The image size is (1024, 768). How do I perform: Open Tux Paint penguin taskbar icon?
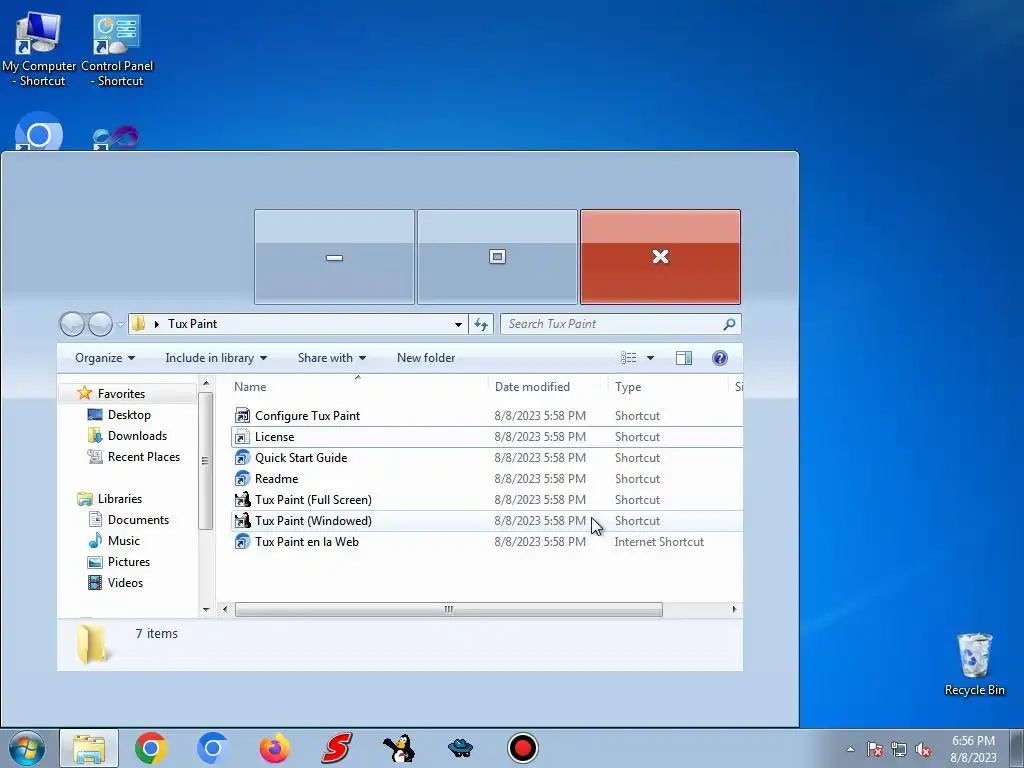pyautogui.click(x=398, y=748)
